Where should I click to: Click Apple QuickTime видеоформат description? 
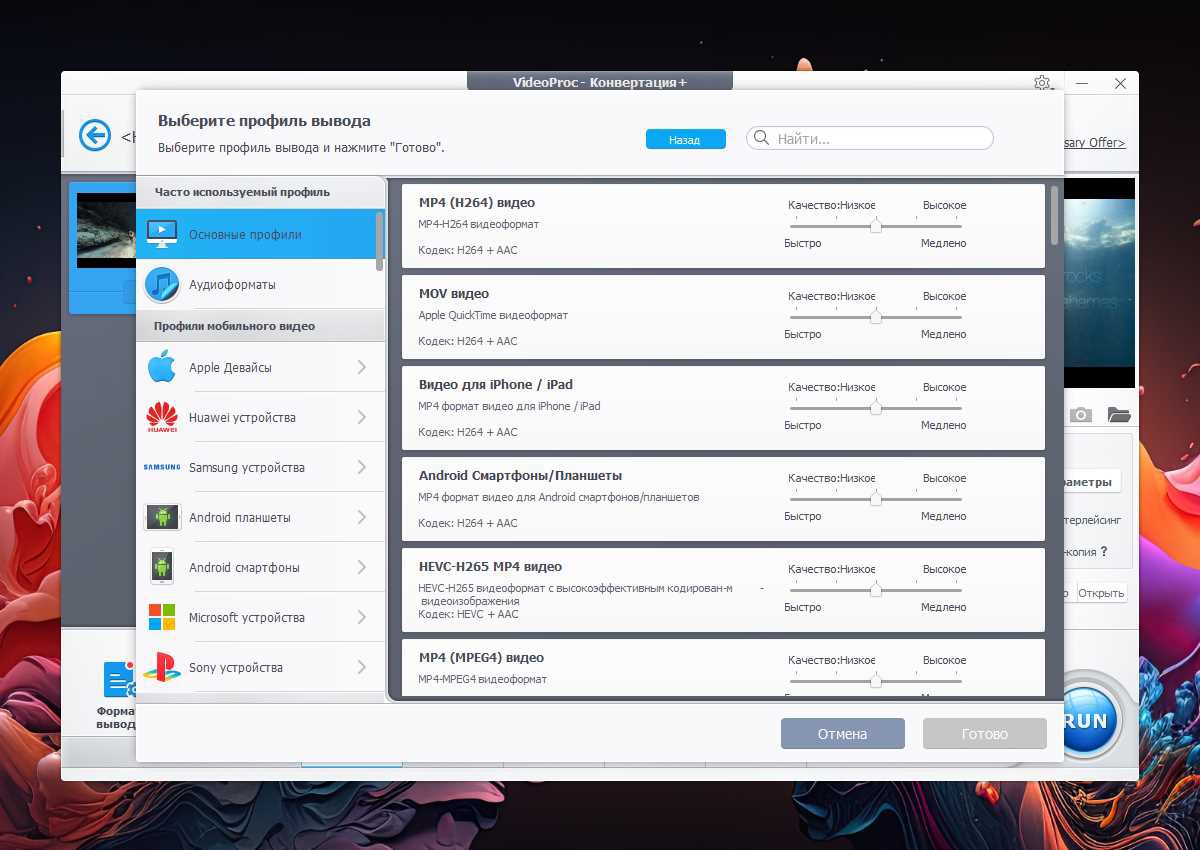click(x=493, y=315)
